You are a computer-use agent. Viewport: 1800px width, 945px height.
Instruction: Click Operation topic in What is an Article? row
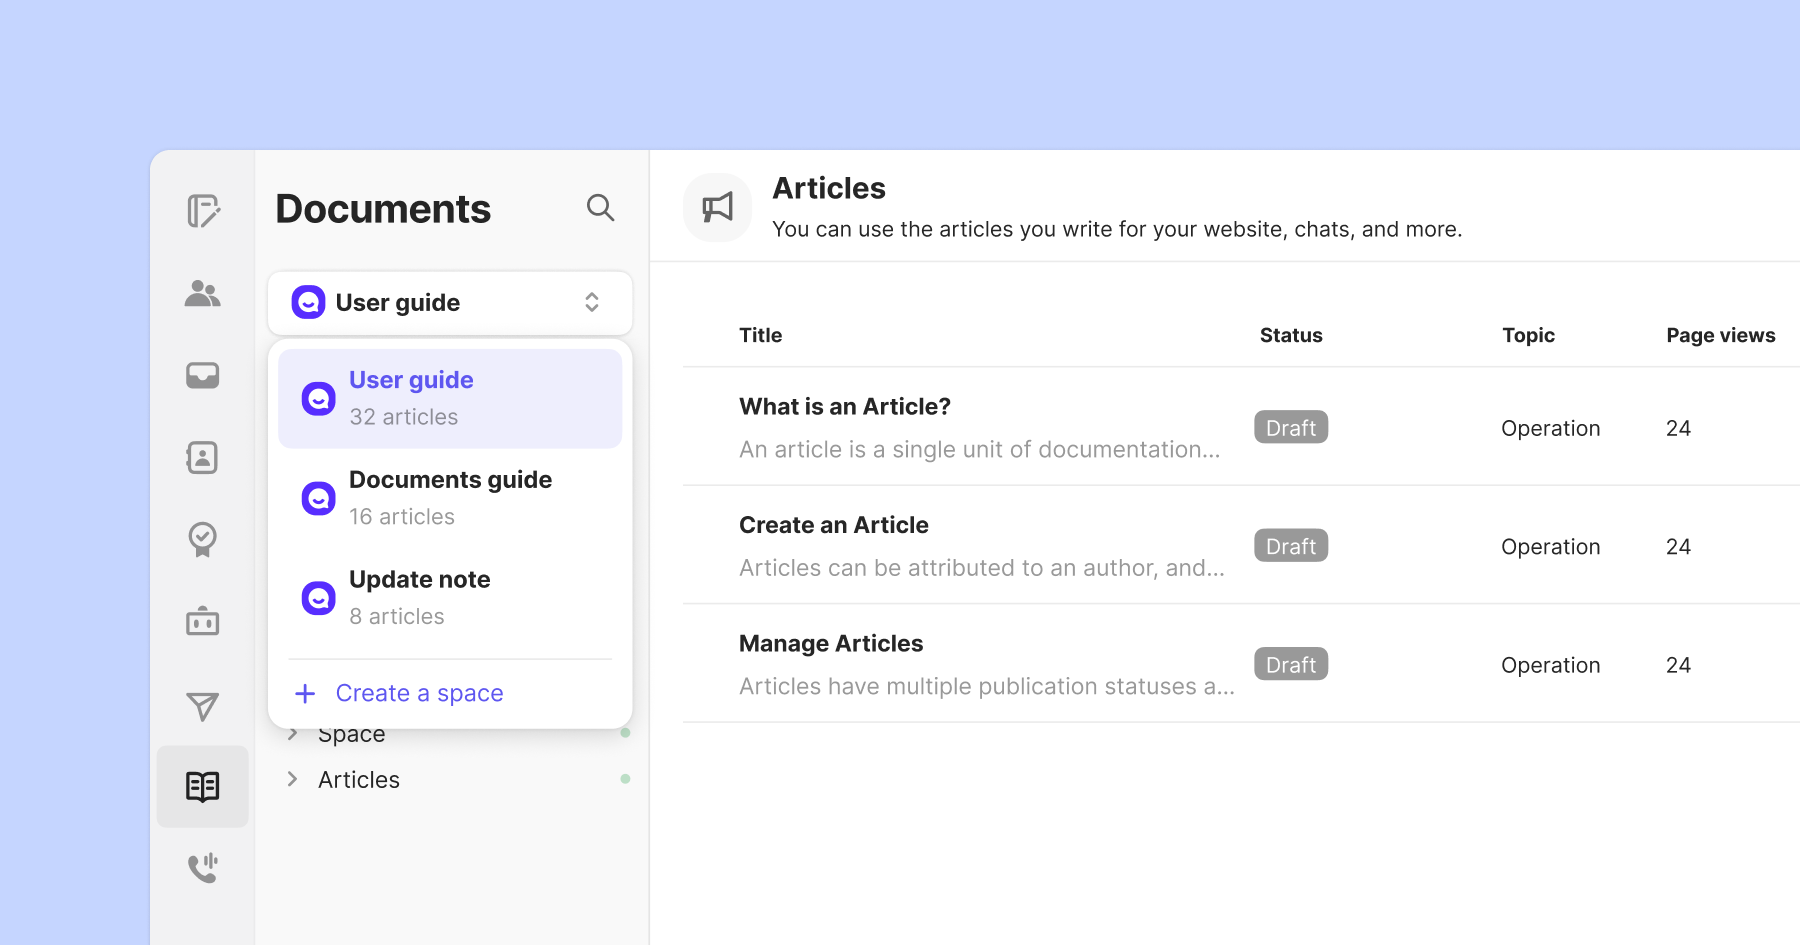[1551, 428]
